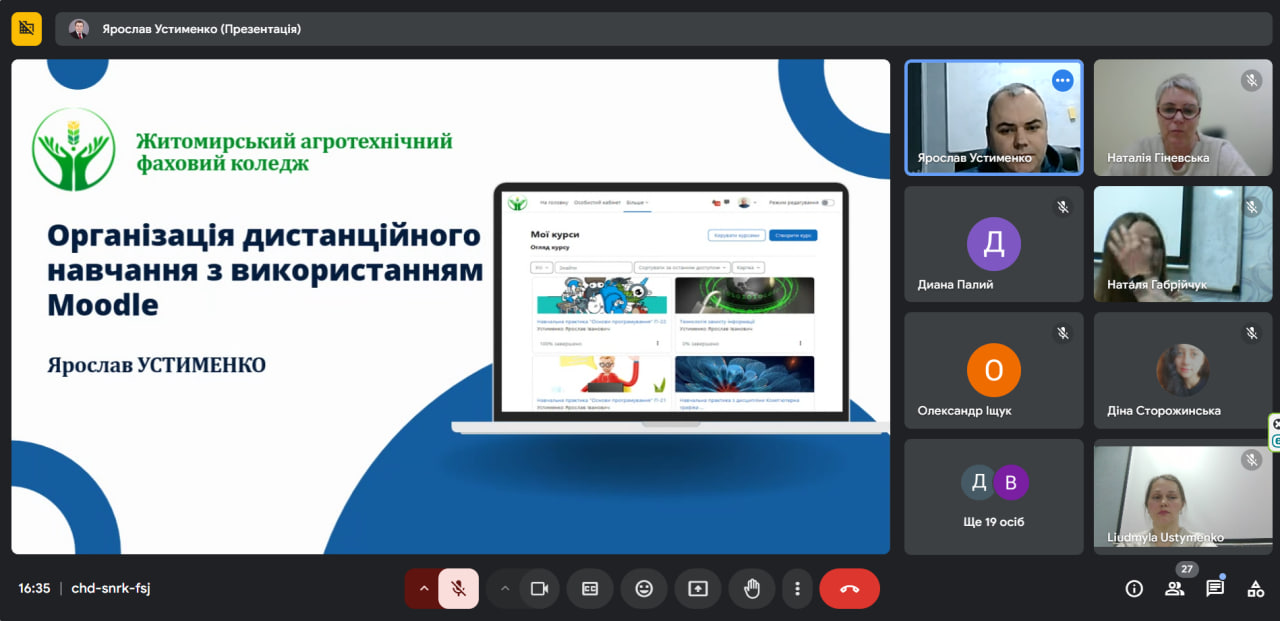
Task: Click the present now screen-share button
Action: [x=698, y=589]
